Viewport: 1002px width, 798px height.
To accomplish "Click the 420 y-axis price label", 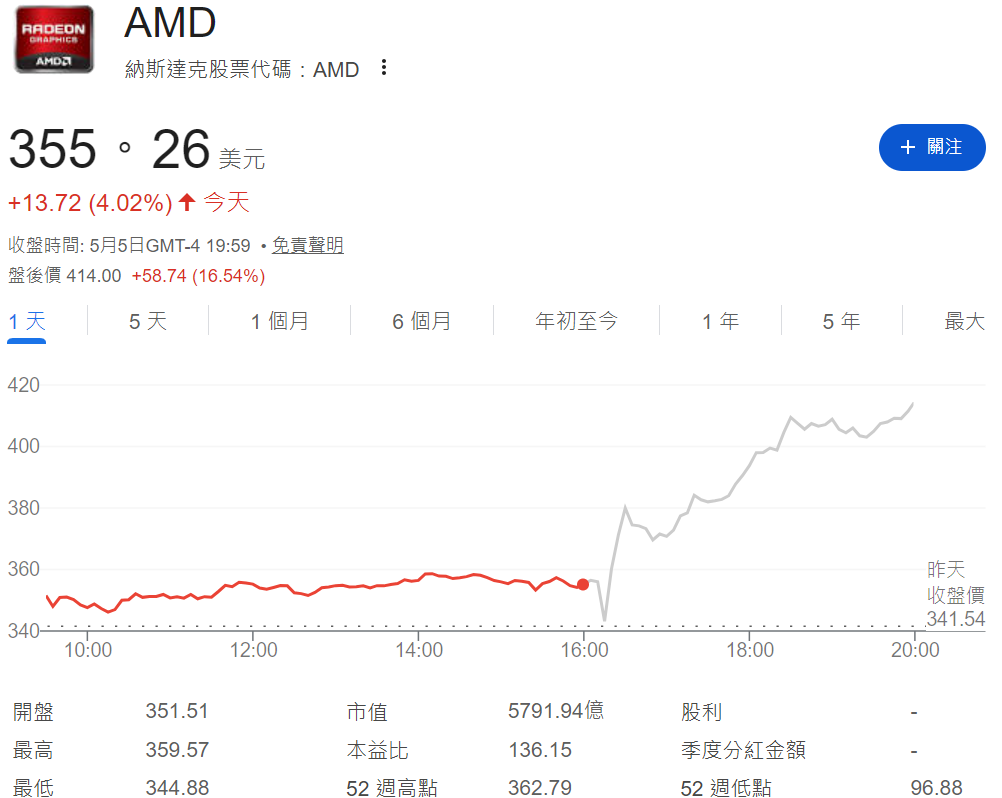I will [x=24, y=385].
